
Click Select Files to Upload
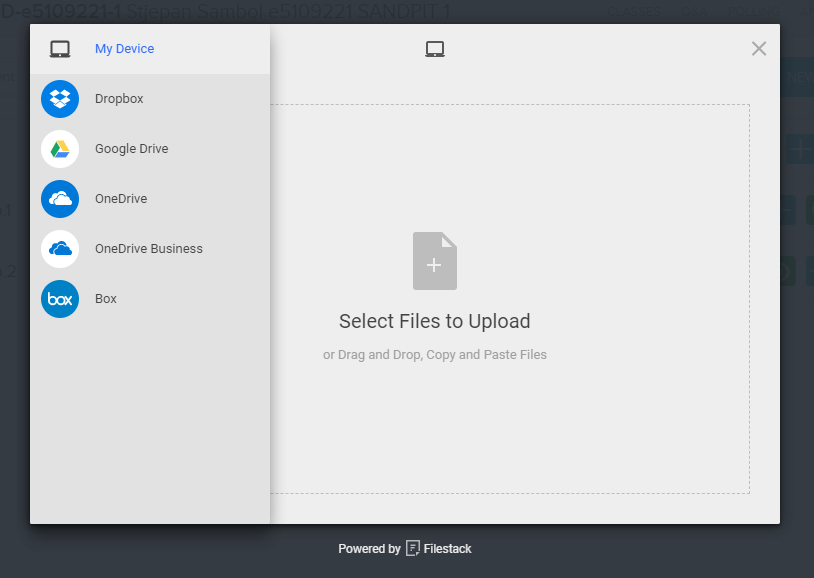435,321
